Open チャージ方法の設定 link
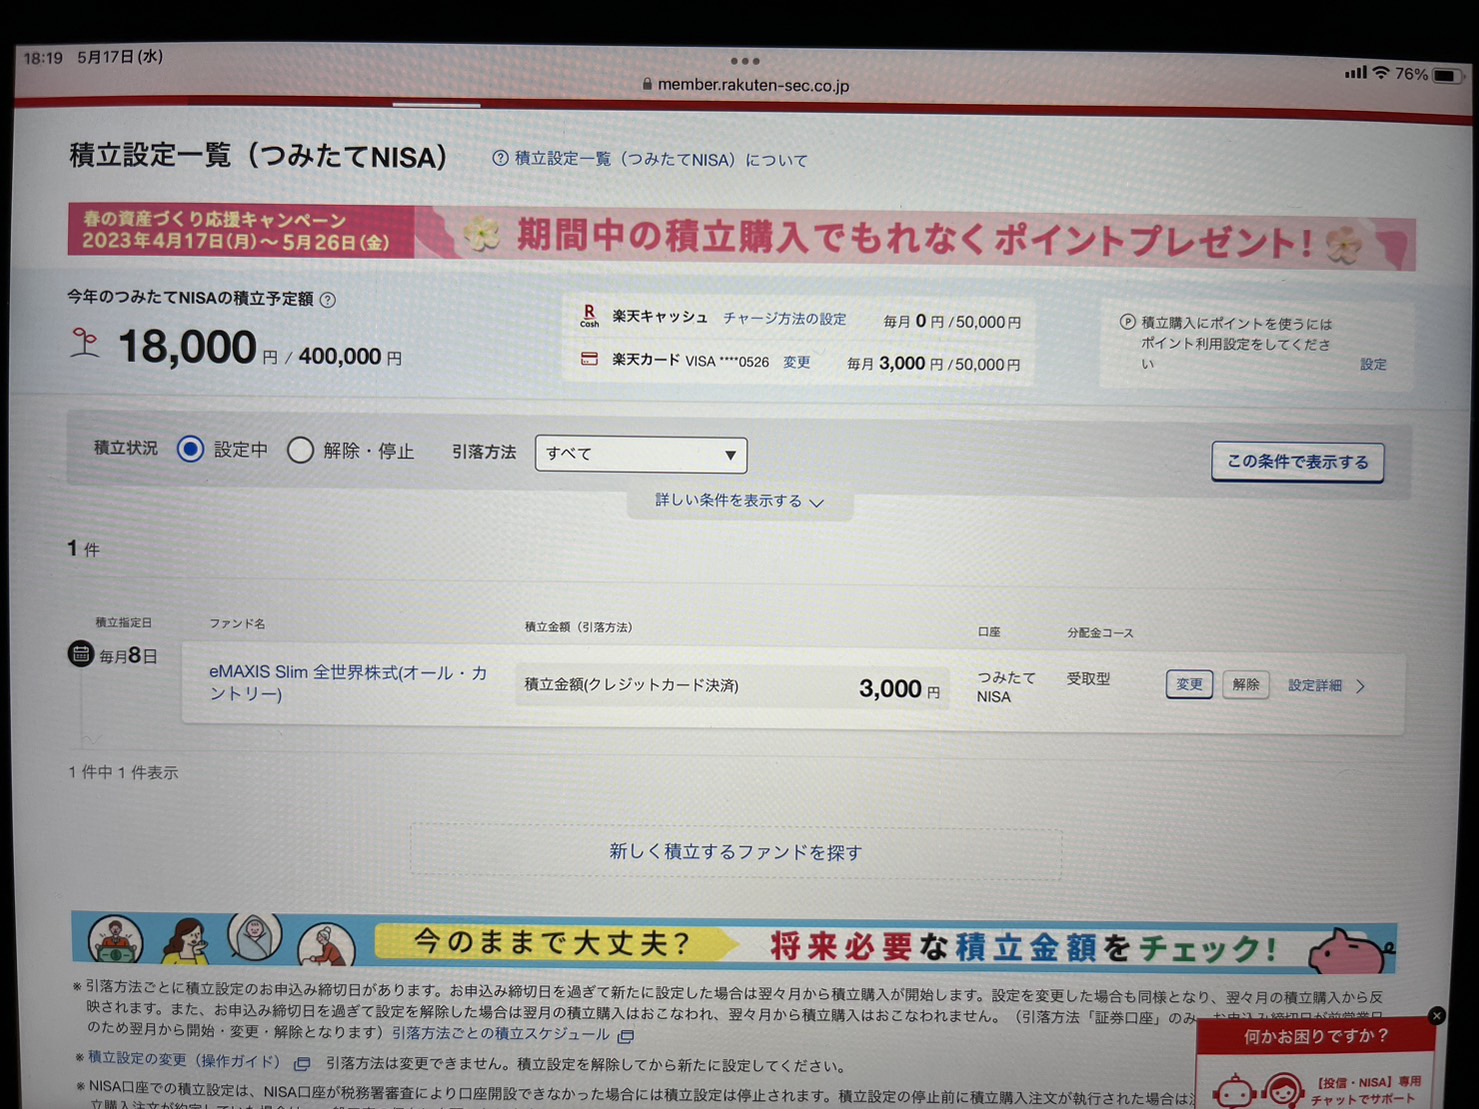This screenshot has width=1479, height=1109. tap(784, 319)
